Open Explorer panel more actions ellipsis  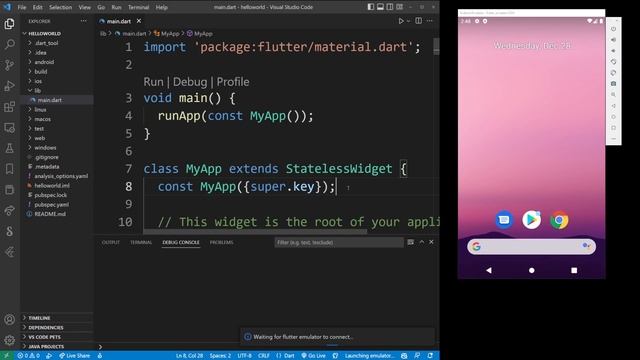(x=83, y=21)
